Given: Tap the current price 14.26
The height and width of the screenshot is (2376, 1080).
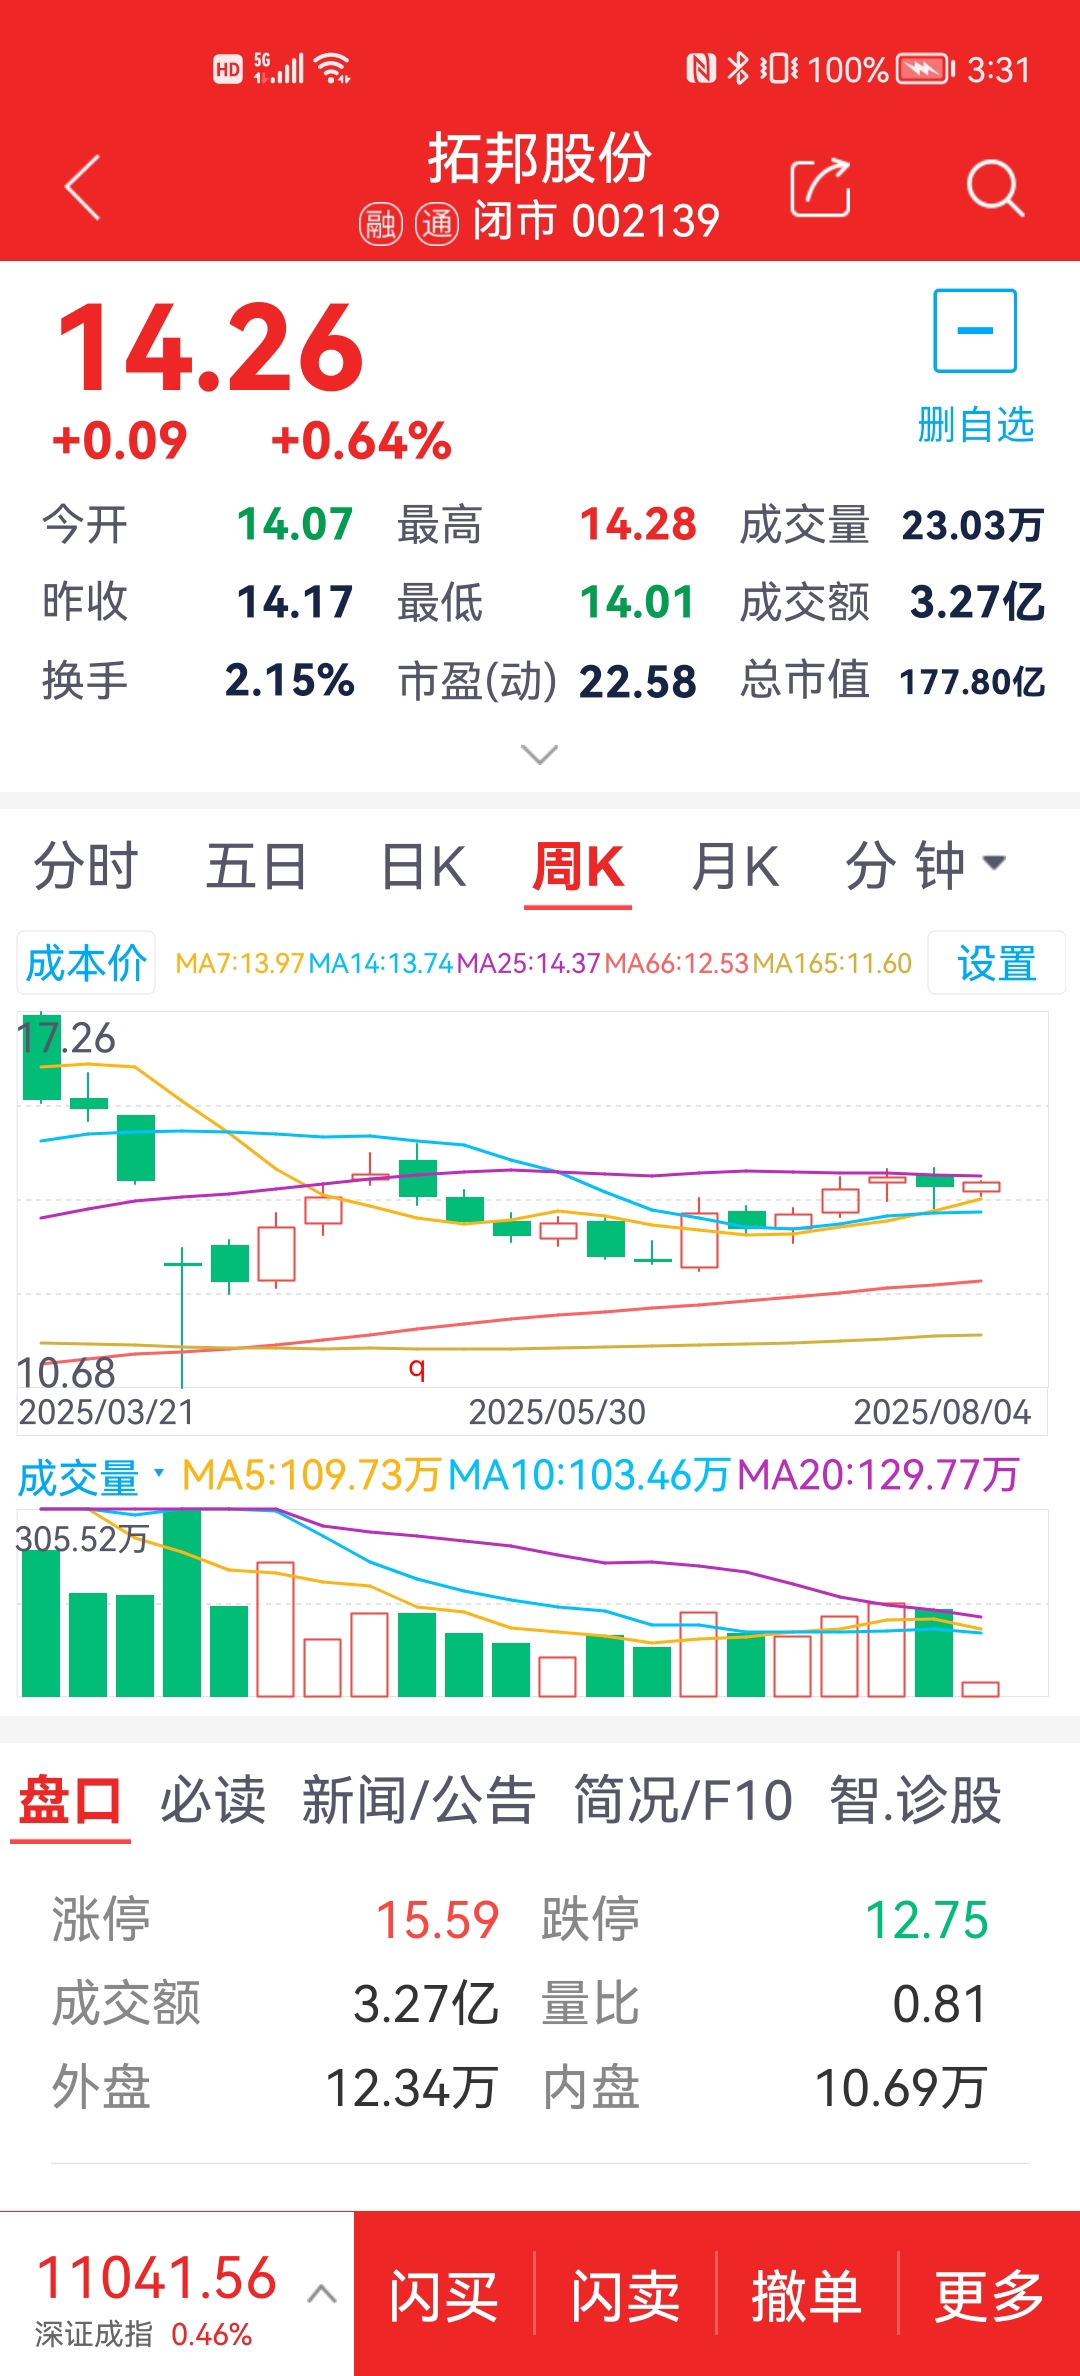Looking at the screenshot, I should 211,348.
